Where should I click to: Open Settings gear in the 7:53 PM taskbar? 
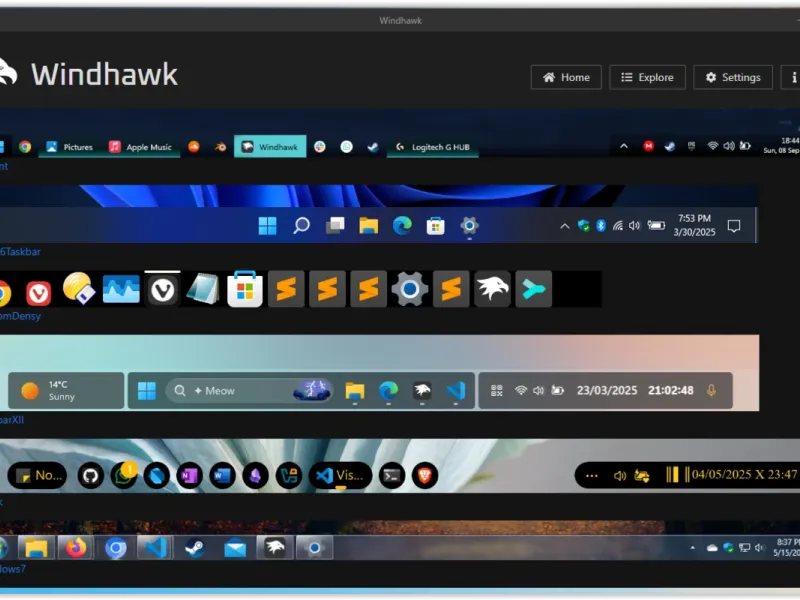click(x=469, y=226)
